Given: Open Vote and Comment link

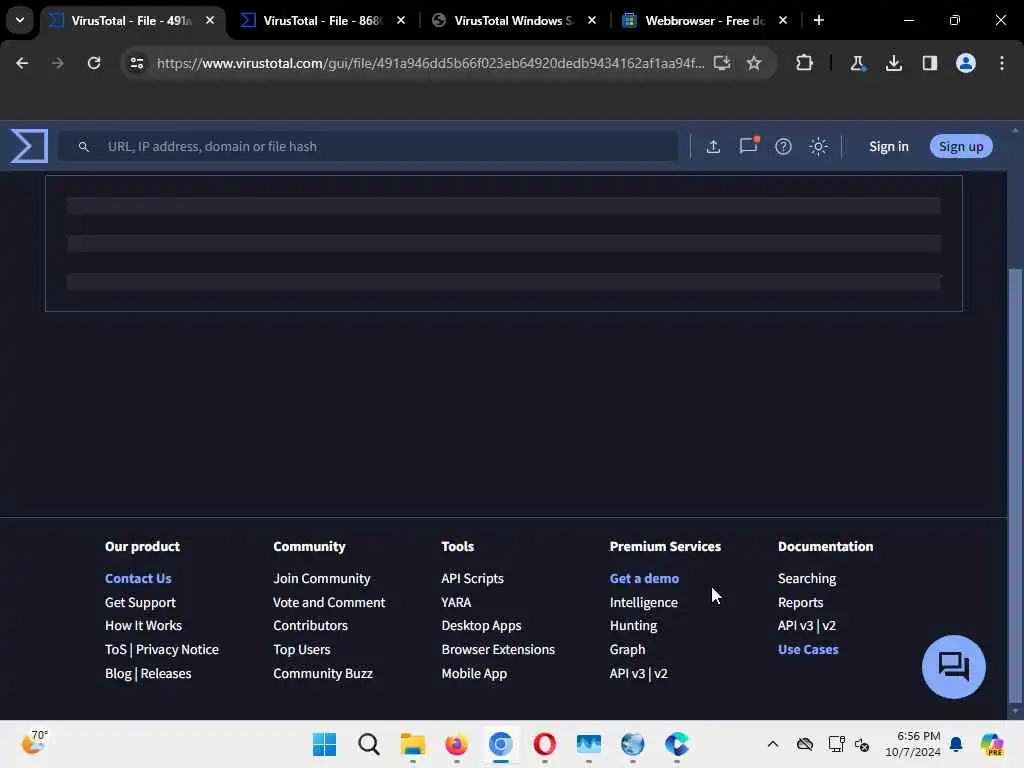Looking at the screenshot, I should [329, 602].
